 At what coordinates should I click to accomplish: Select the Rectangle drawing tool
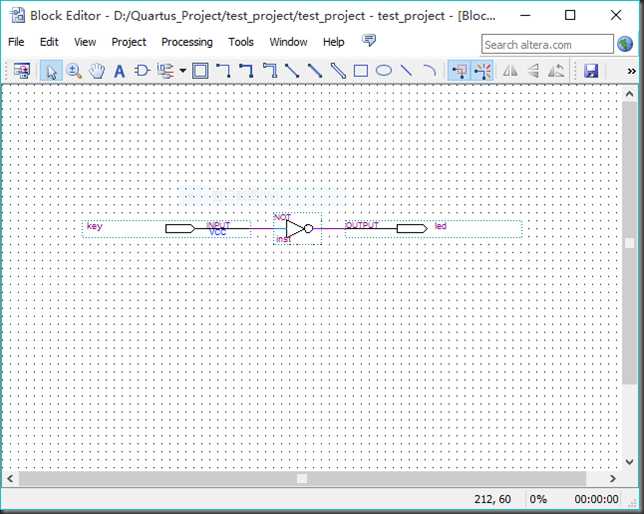tap(361, 71)
